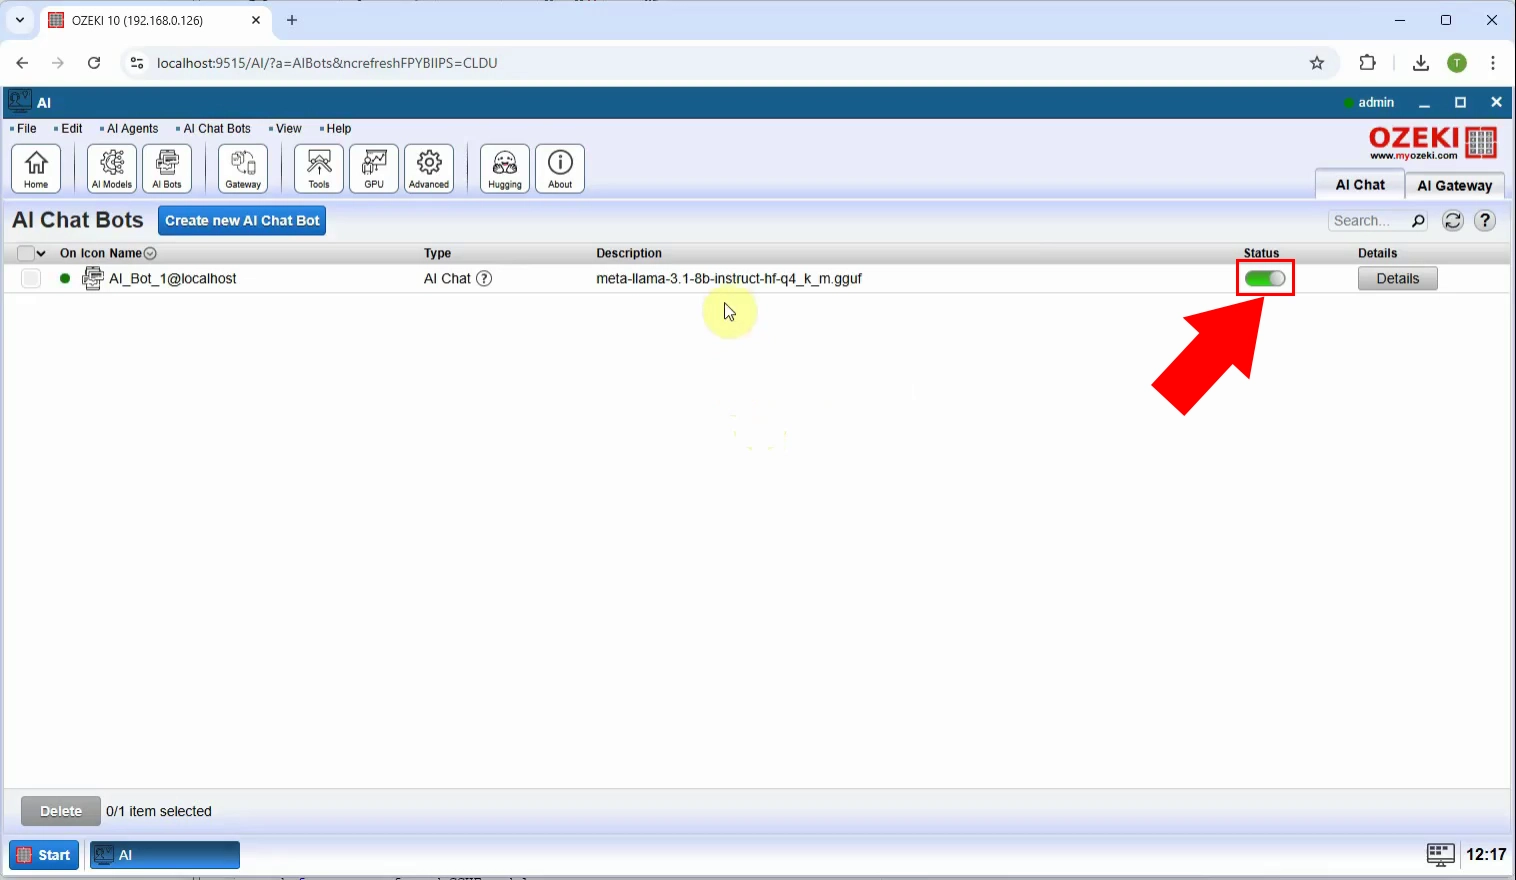Click the help question mark near search
The width and height of the screenshot is (1516, 880).
[1486, 221]
